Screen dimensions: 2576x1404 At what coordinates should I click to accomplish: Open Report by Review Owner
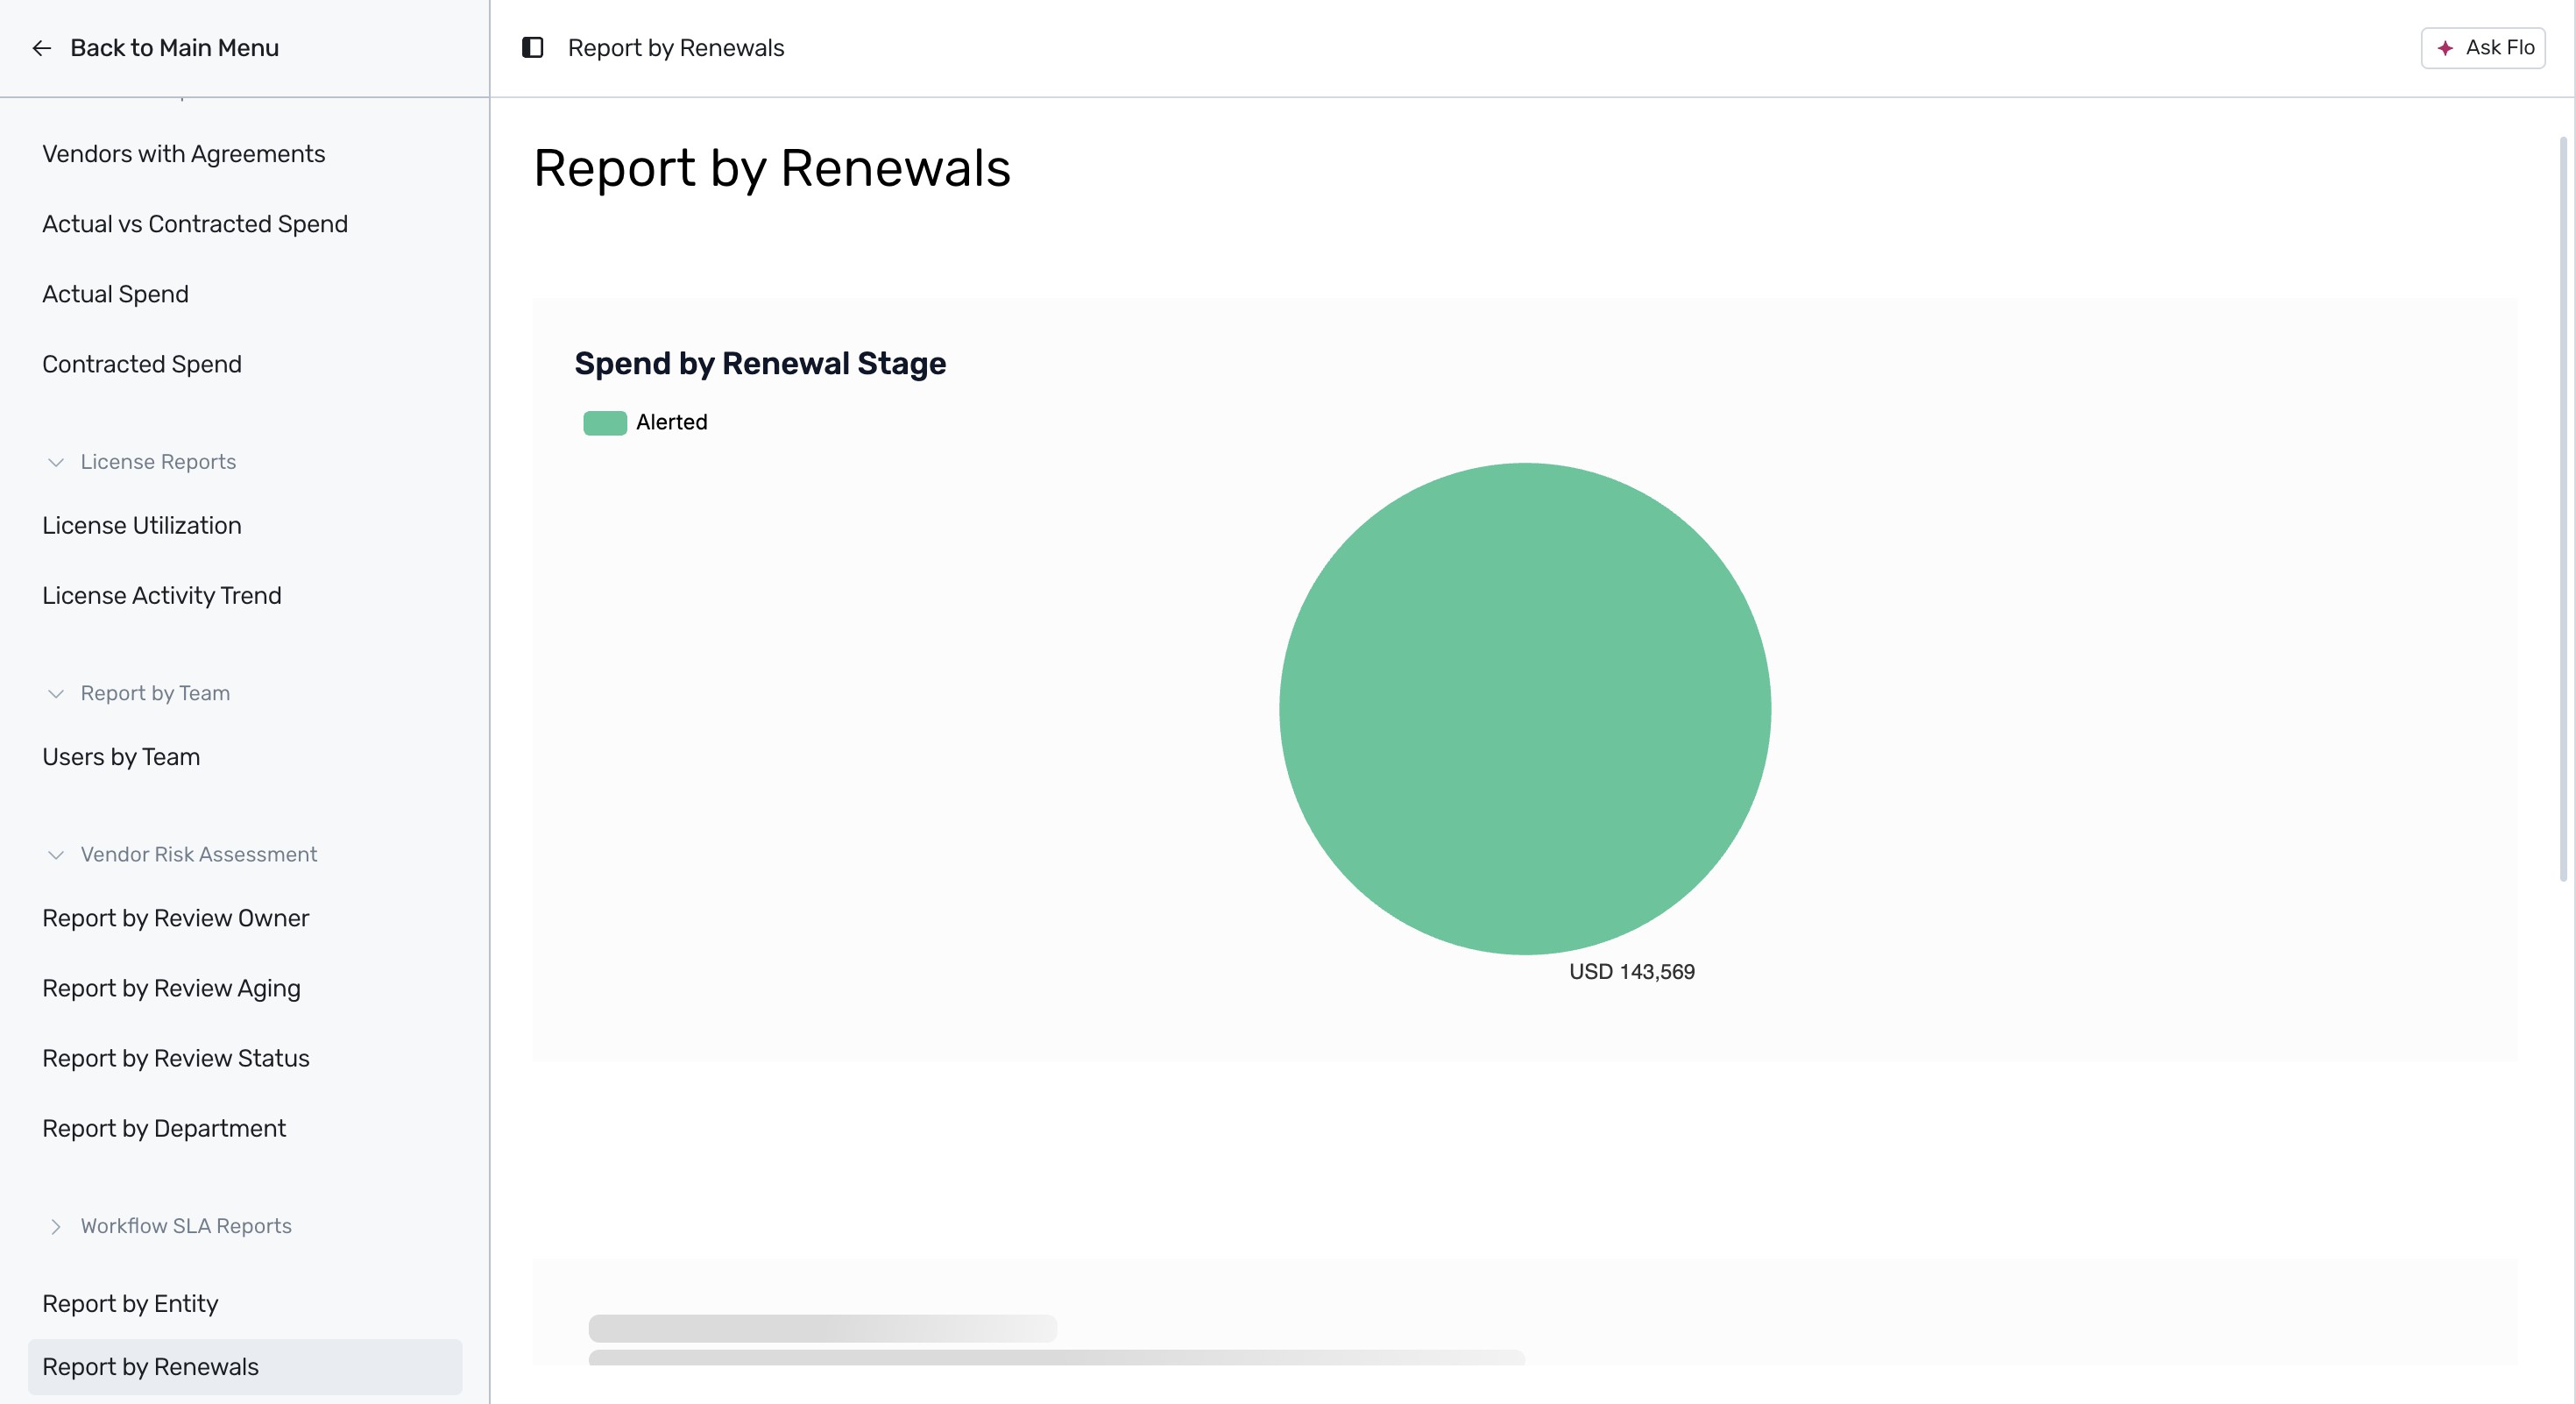point(176,918)
